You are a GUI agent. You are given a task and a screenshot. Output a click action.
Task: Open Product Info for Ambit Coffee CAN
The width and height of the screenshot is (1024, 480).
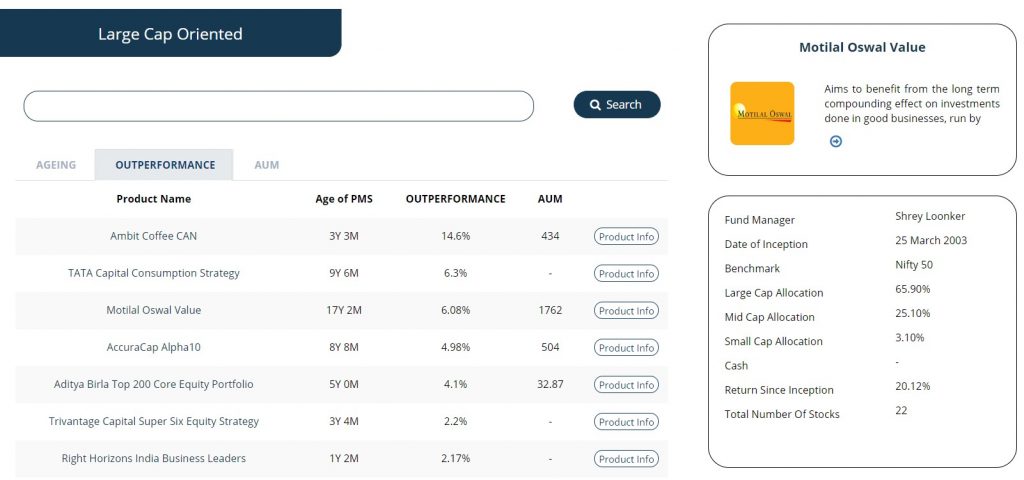626,236
